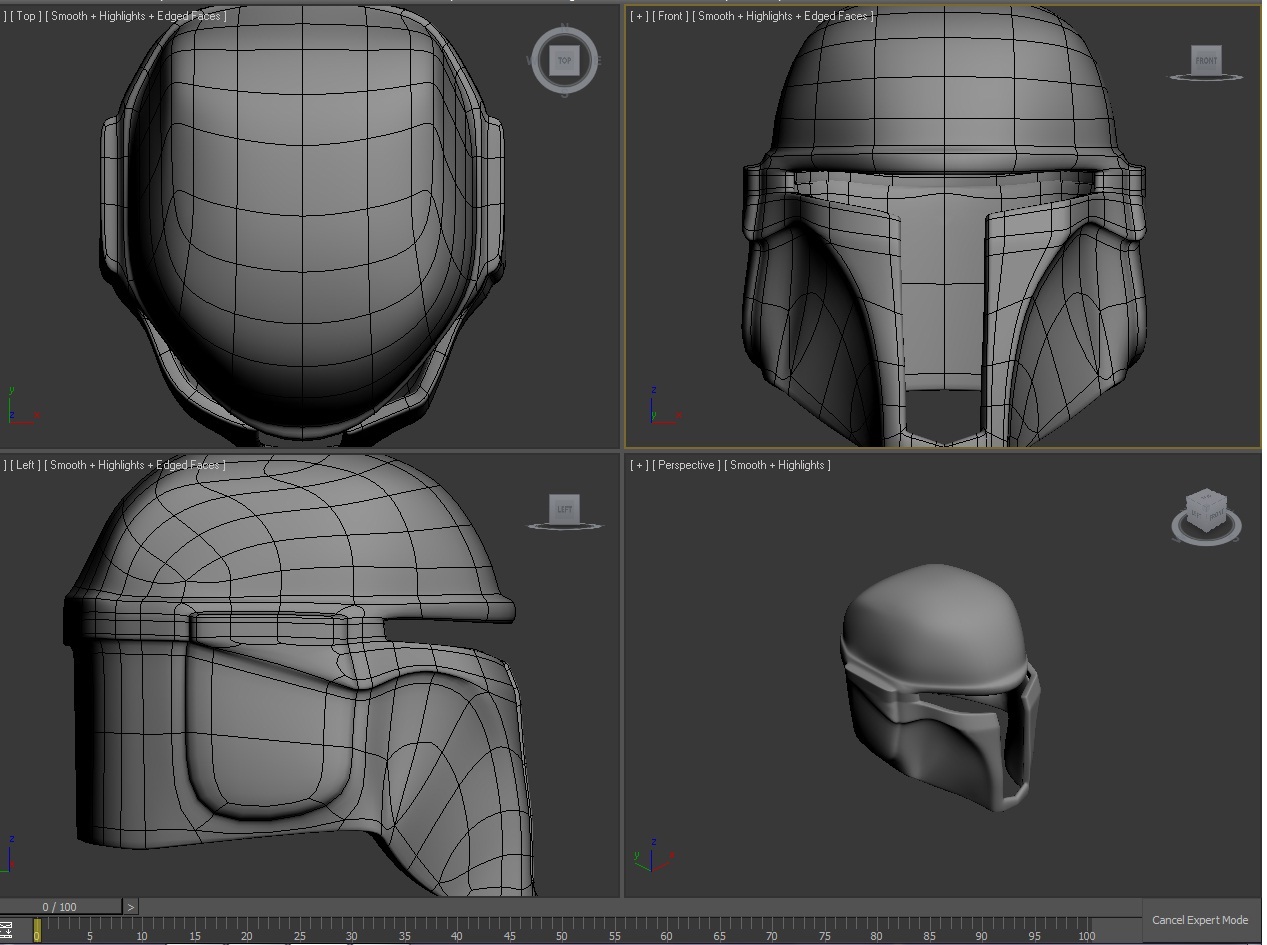Open the Top viewport shading label menu
Viewport: 1267px width, 945px height.
(x=135, y=16)
